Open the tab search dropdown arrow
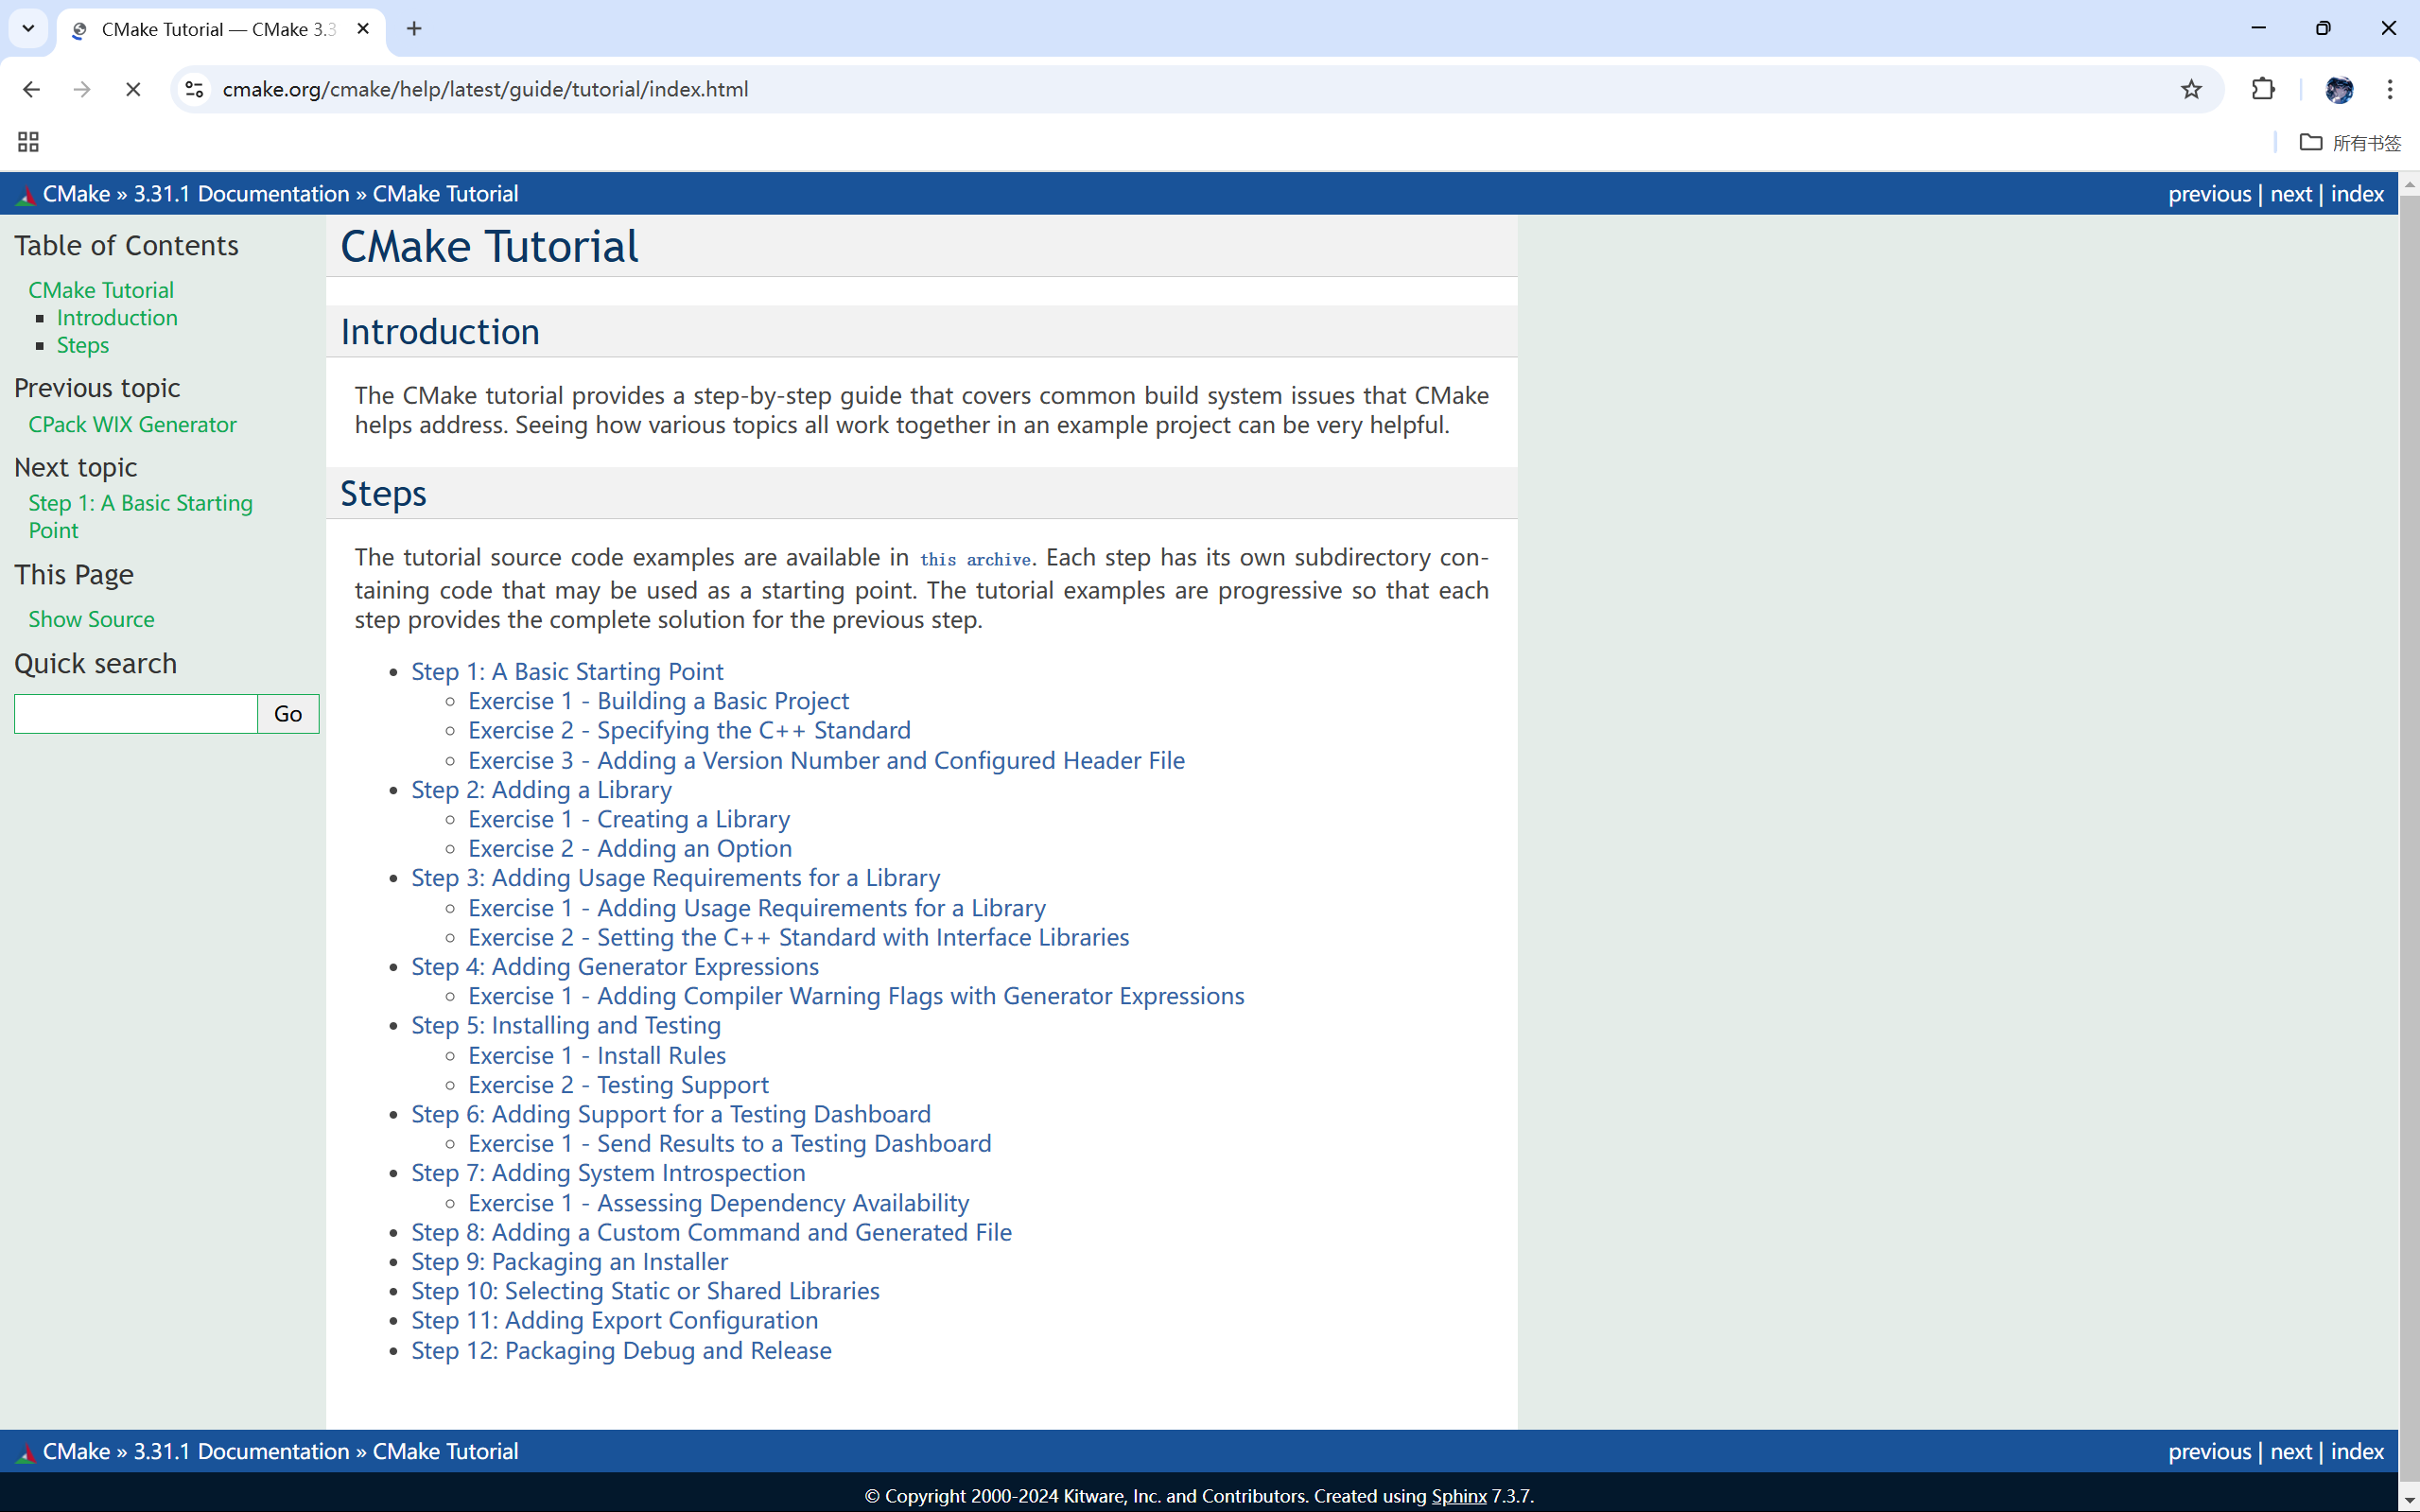Image resolution: width=2420 pixels, height=1512 pixels. 28,28
